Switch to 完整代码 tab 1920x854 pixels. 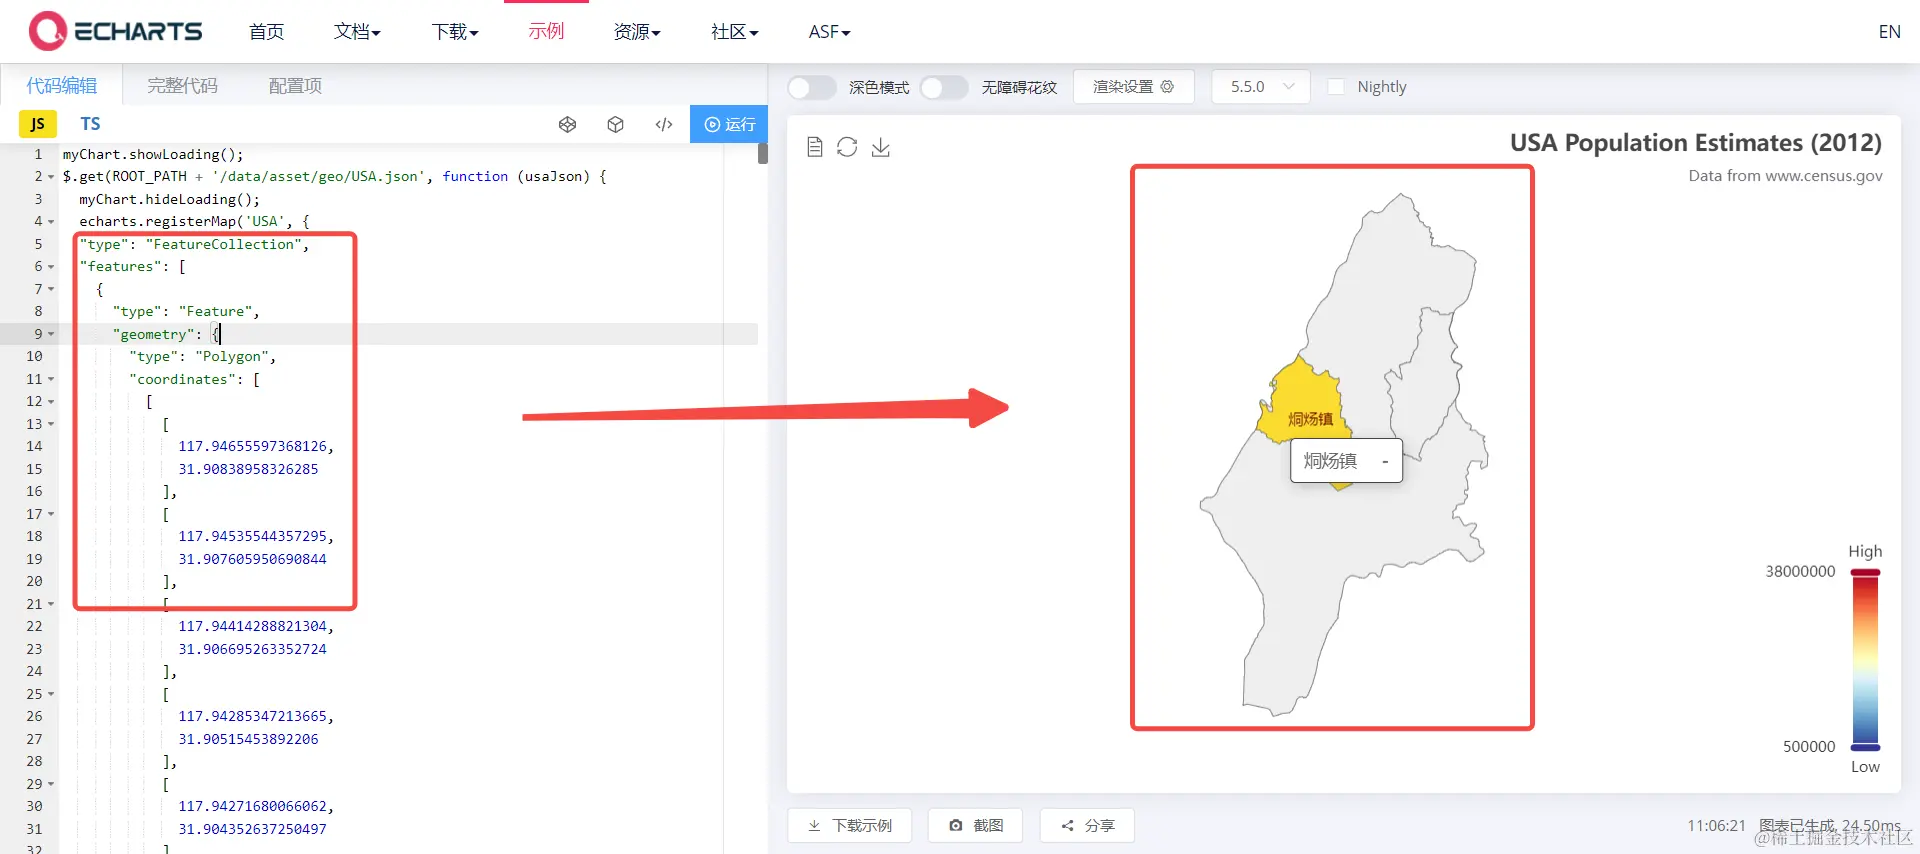182,86
